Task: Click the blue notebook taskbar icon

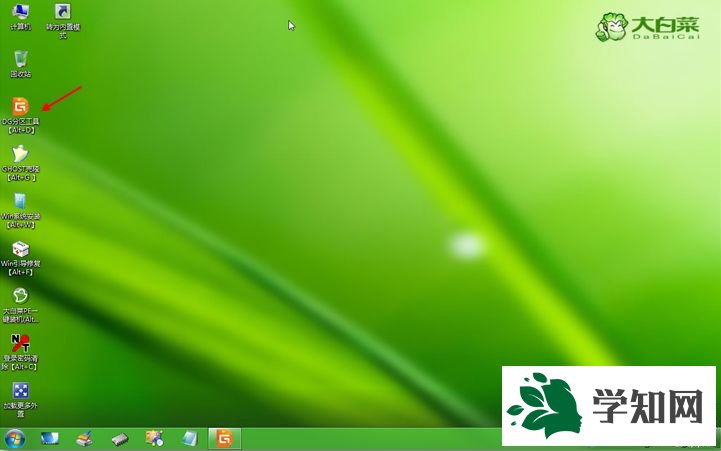Action: (x=189, y=439)
